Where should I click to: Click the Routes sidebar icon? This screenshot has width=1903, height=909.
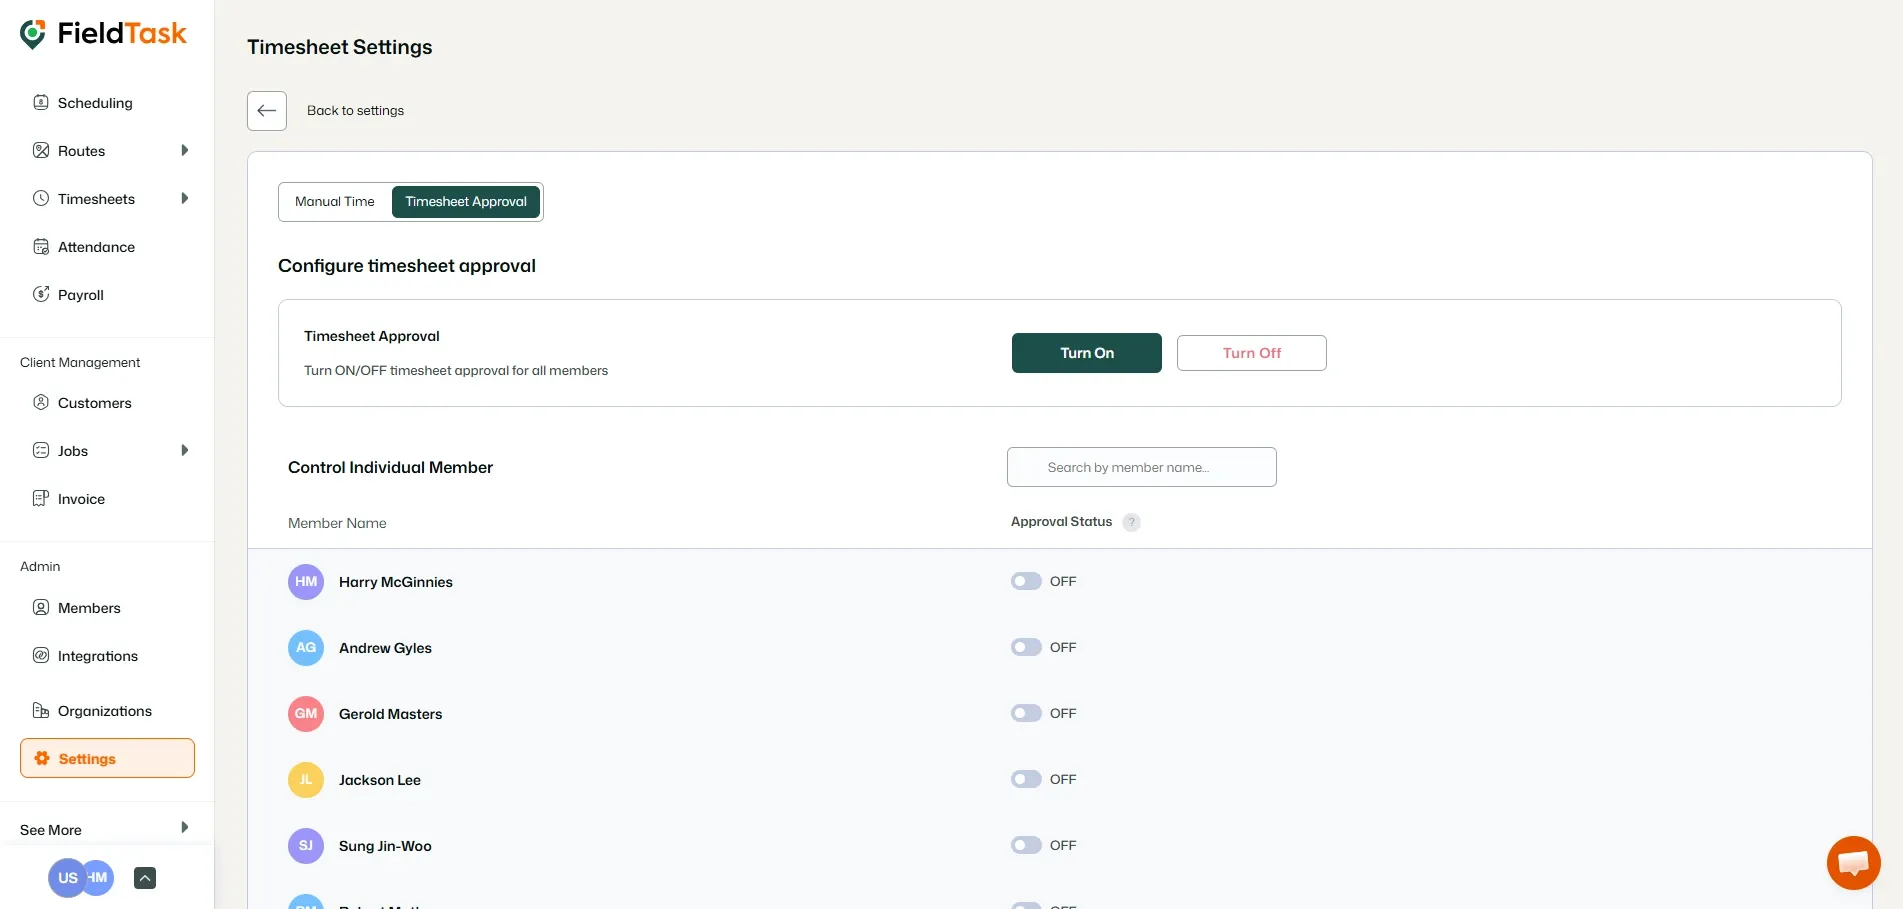pos(41,151)
